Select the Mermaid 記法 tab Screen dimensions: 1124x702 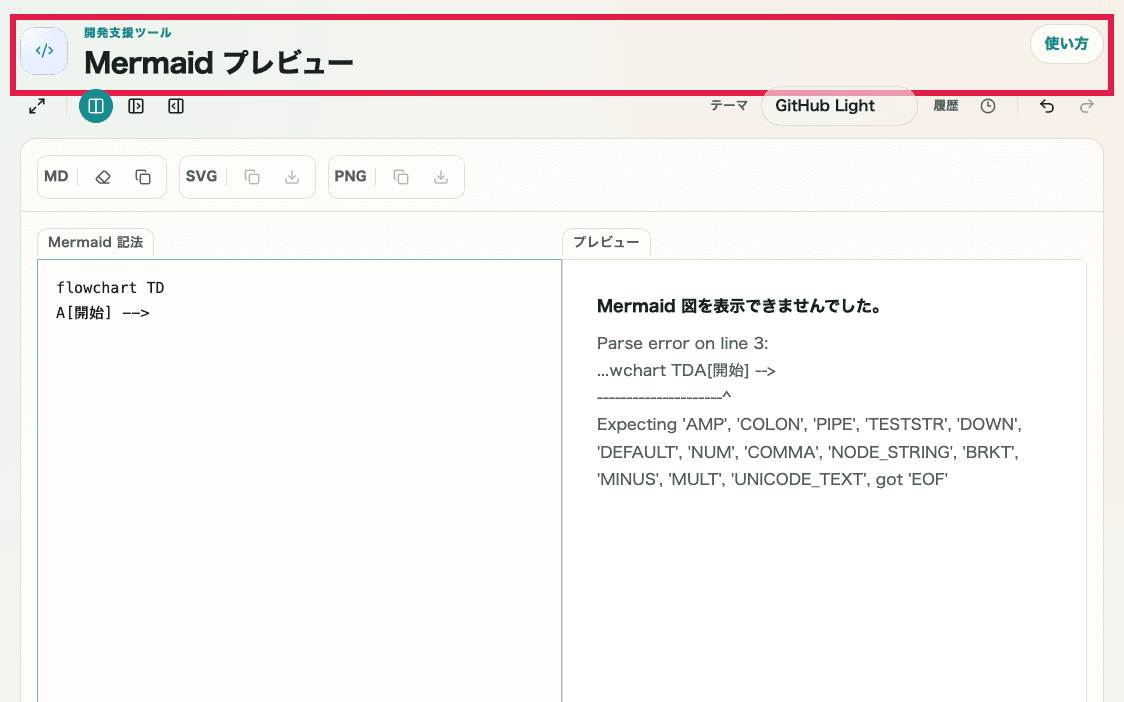pos(95,242)
